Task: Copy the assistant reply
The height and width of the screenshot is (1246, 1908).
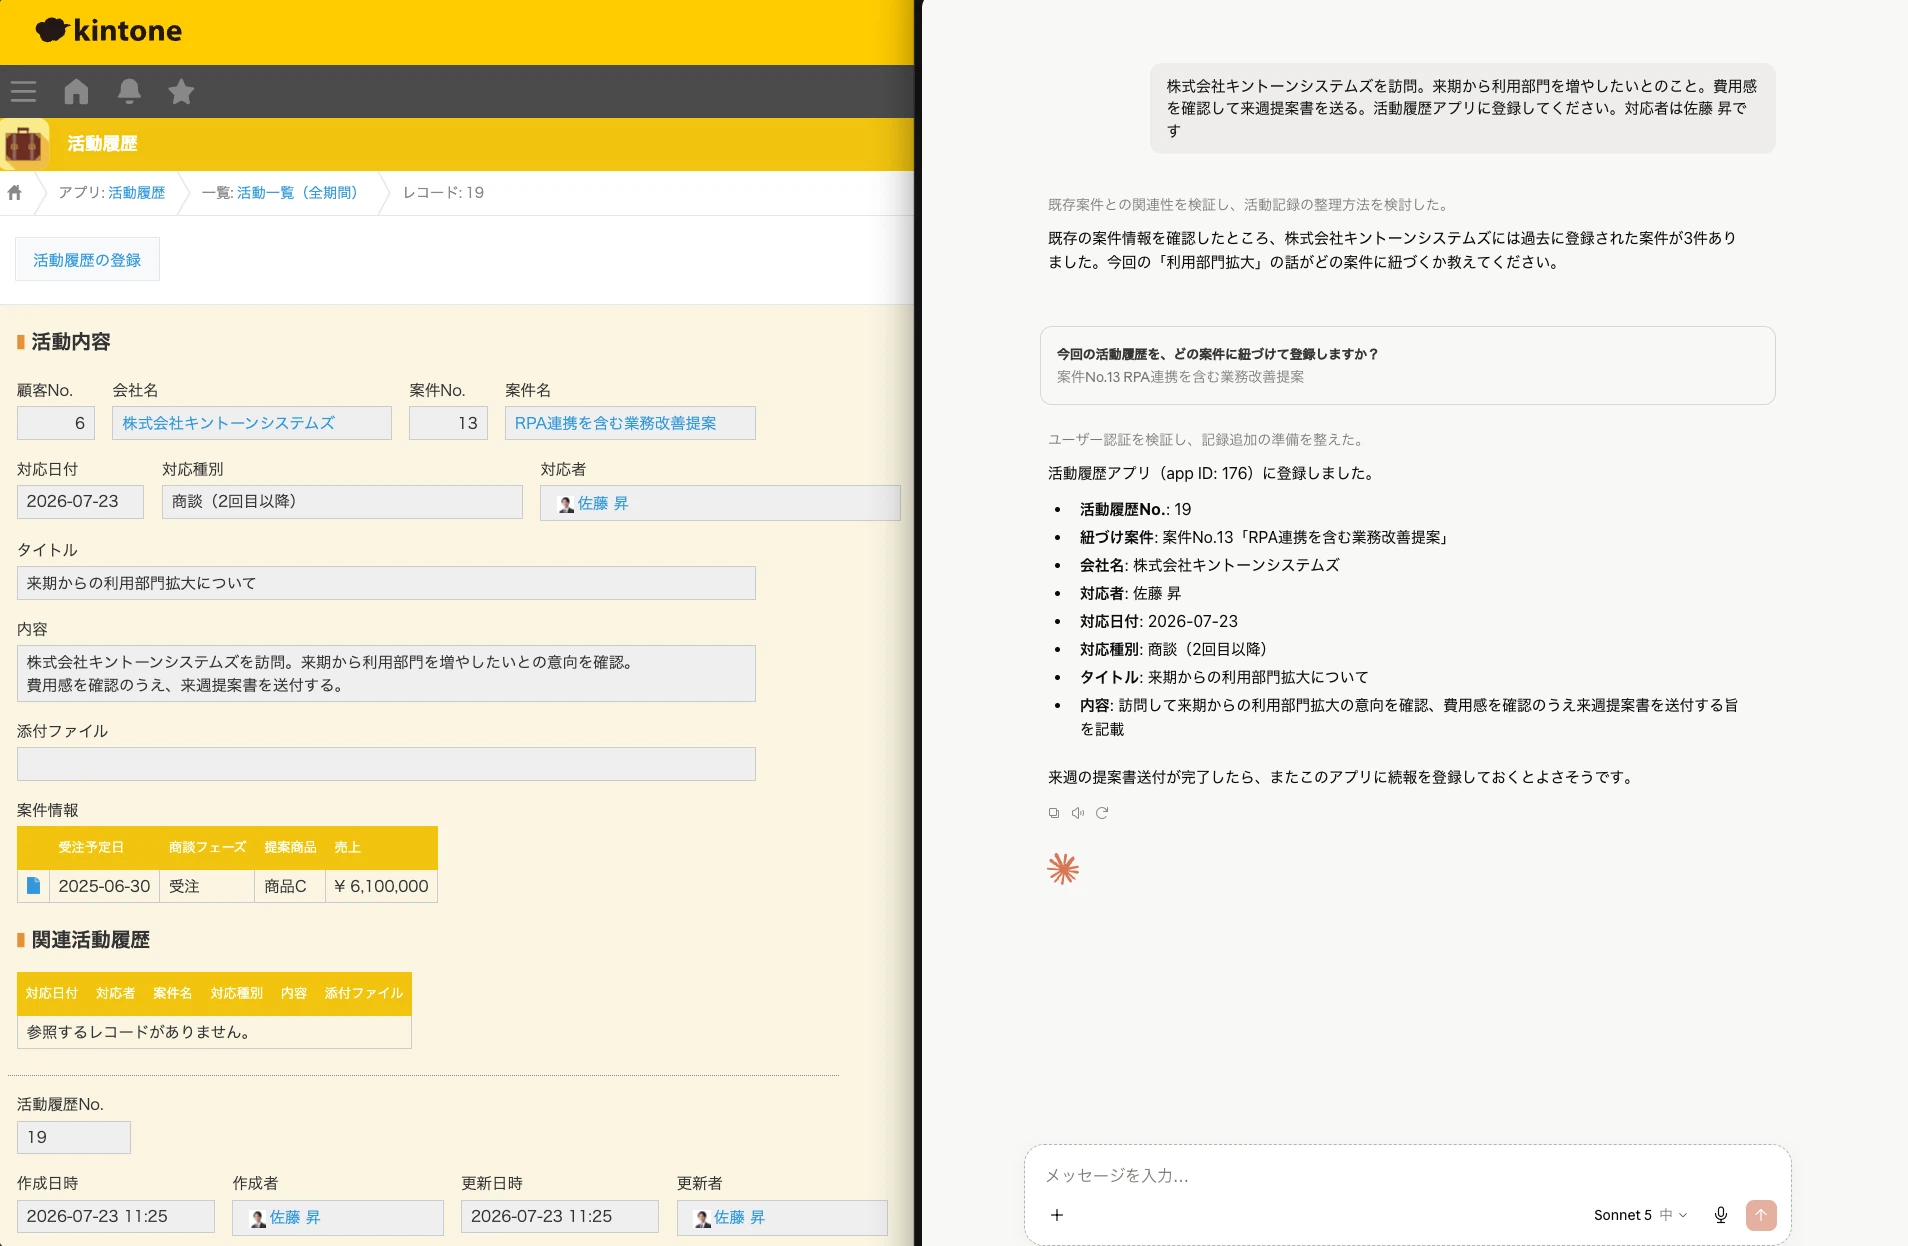Action: coord(1054,813)
